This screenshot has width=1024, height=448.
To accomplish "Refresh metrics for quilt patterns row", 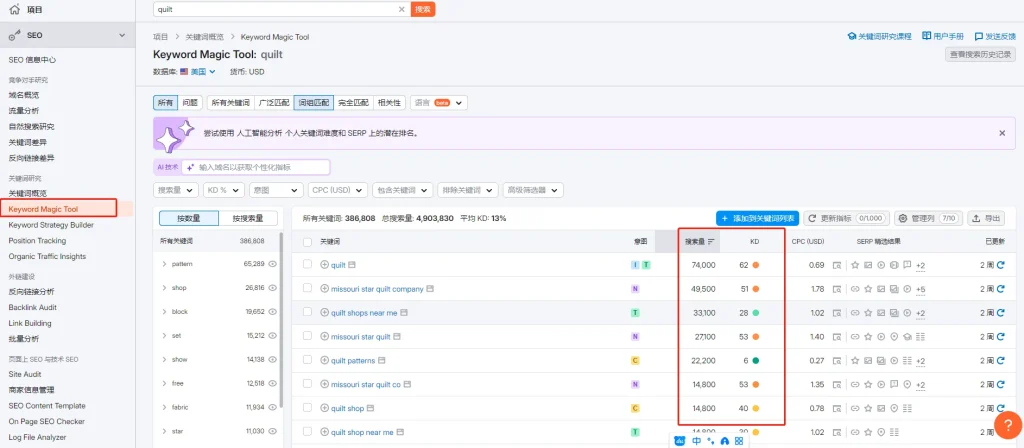I will tap(1000, 360).
